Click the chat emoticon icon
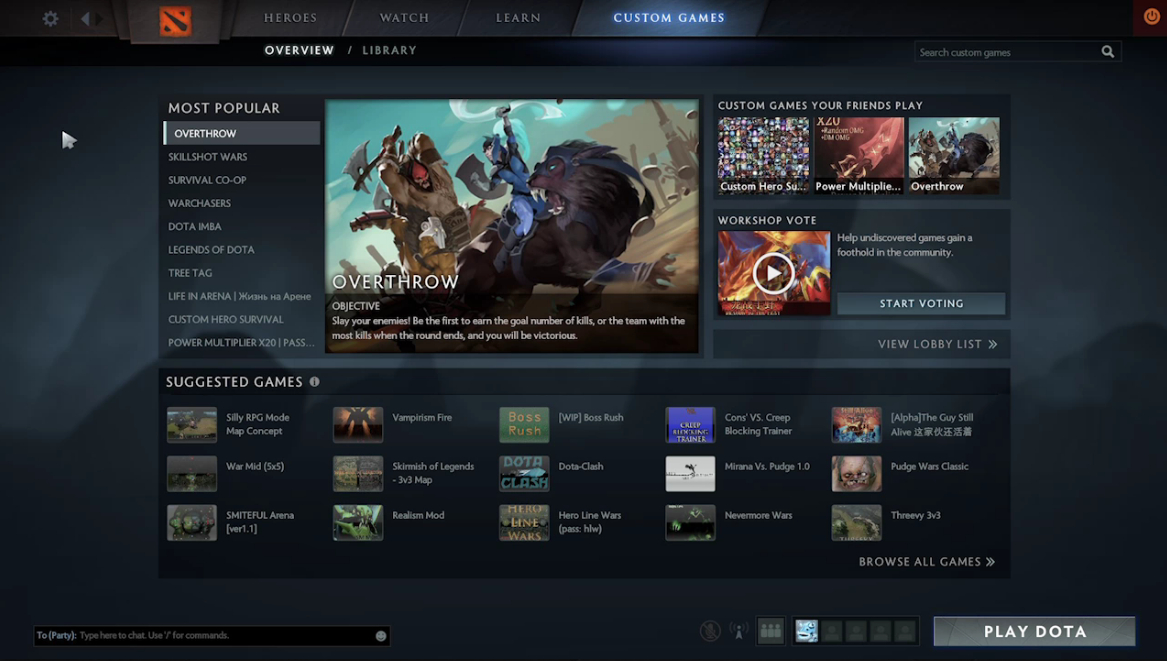Viewport: 1167px width, 661px height. tap(381, 636)
